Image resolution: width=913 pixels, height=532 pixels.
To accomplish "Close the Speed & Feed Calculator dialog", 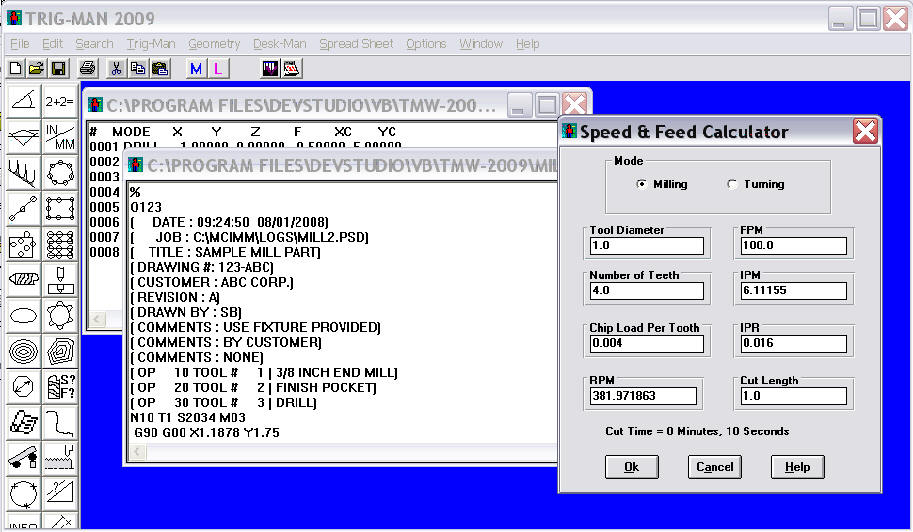I will click(865, 131).
